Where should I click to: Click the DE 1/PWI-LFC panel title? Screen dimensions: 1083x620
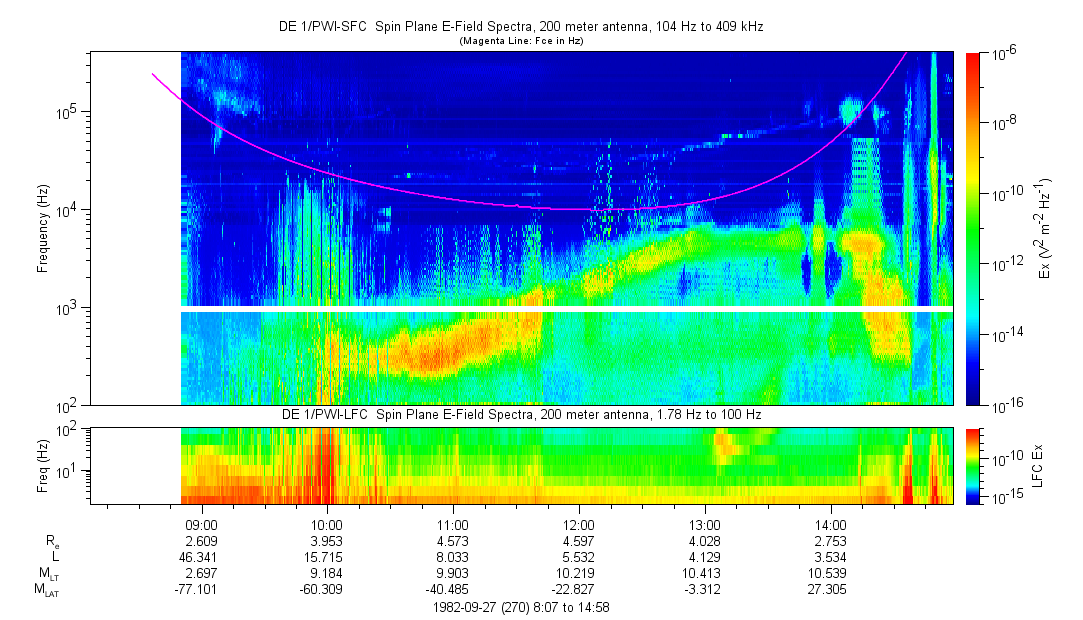pyautogui.click(x=520, y=414)
